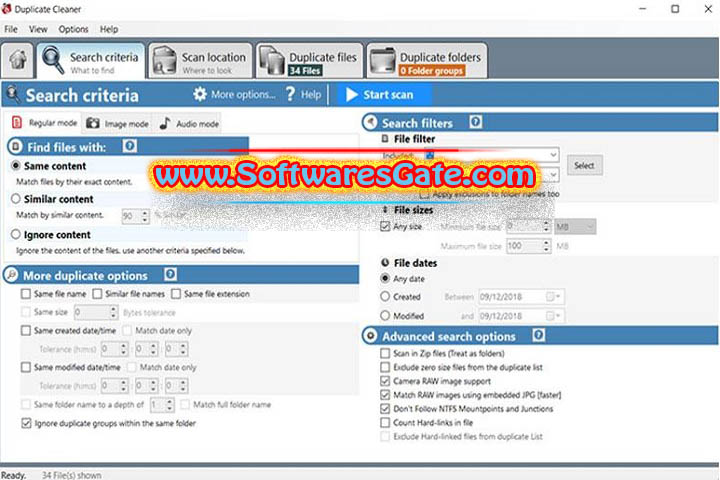Open the Options menu

point(73,29)
